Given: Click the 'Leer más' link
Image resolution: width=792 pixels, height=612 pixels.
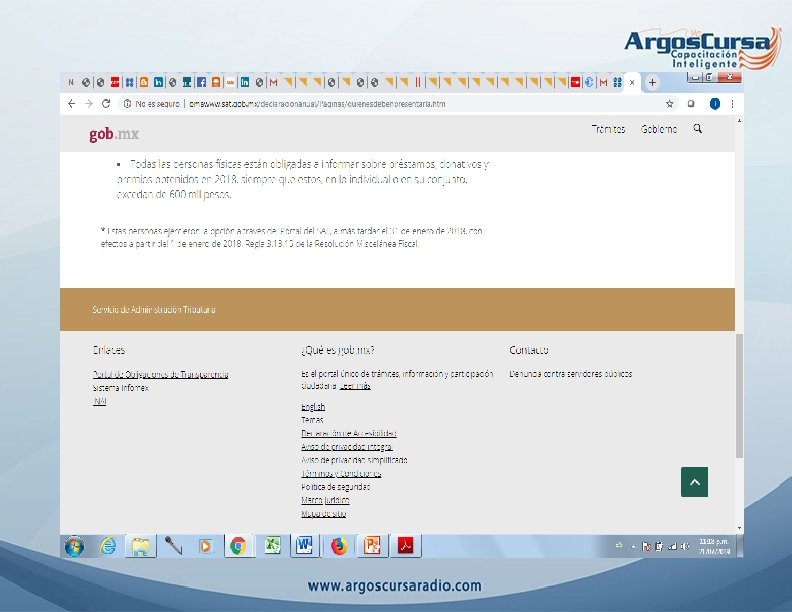Looking at the screenshot, I should pyautogui.click(x=355, y=386).
